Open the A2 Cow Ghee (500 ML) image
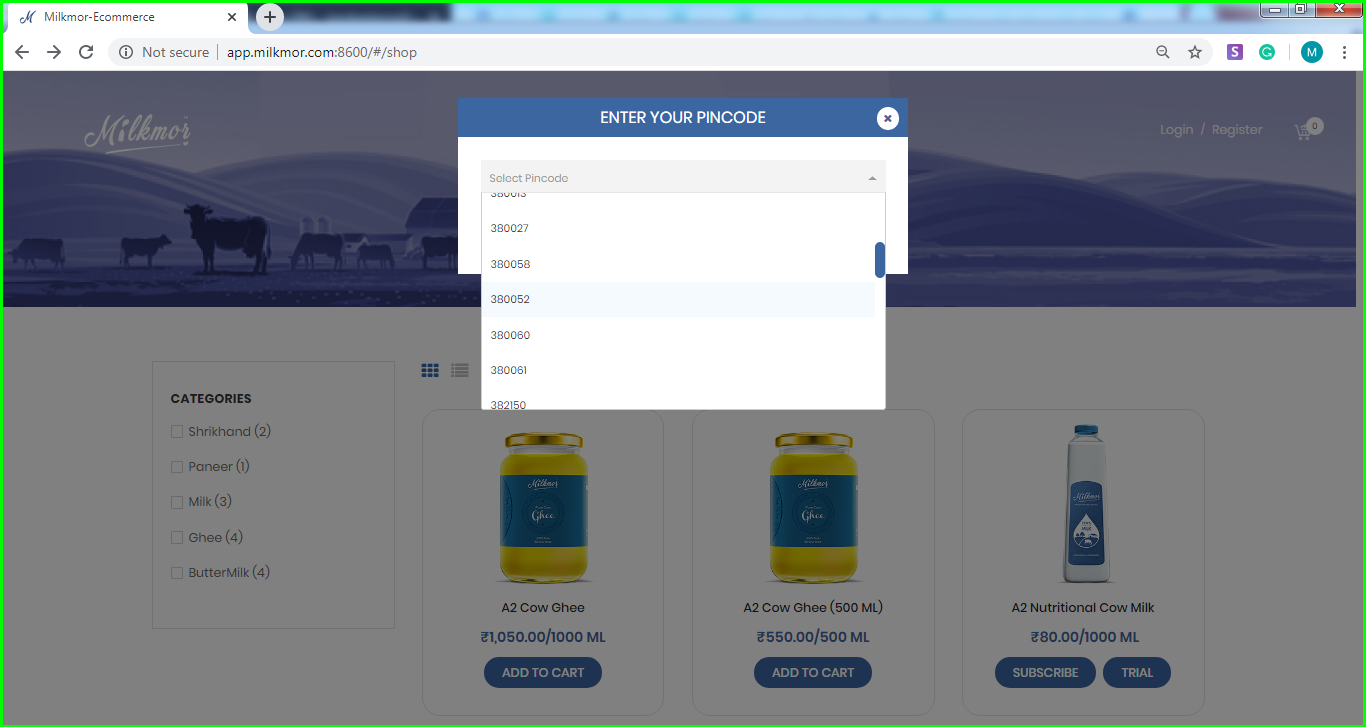Viewport: 1366px width, 727px height. point(813,507)
